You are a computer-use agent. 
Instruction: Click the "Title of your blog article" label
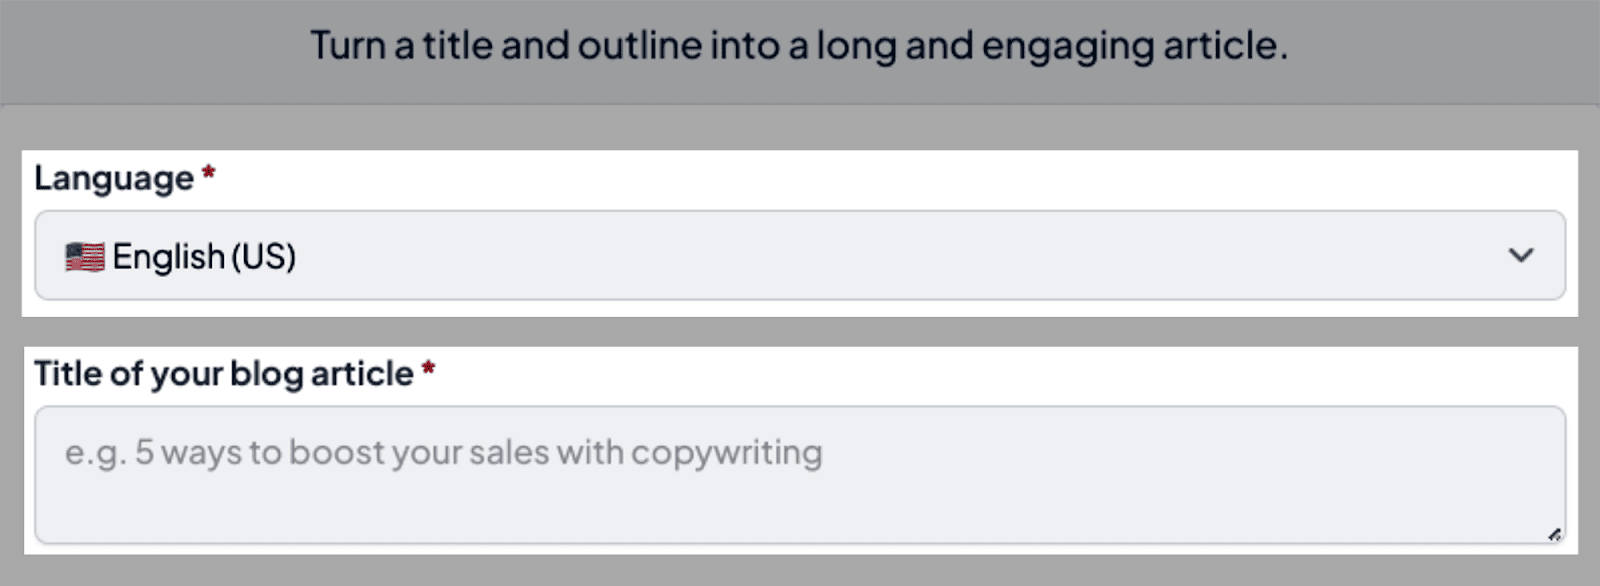223,374
